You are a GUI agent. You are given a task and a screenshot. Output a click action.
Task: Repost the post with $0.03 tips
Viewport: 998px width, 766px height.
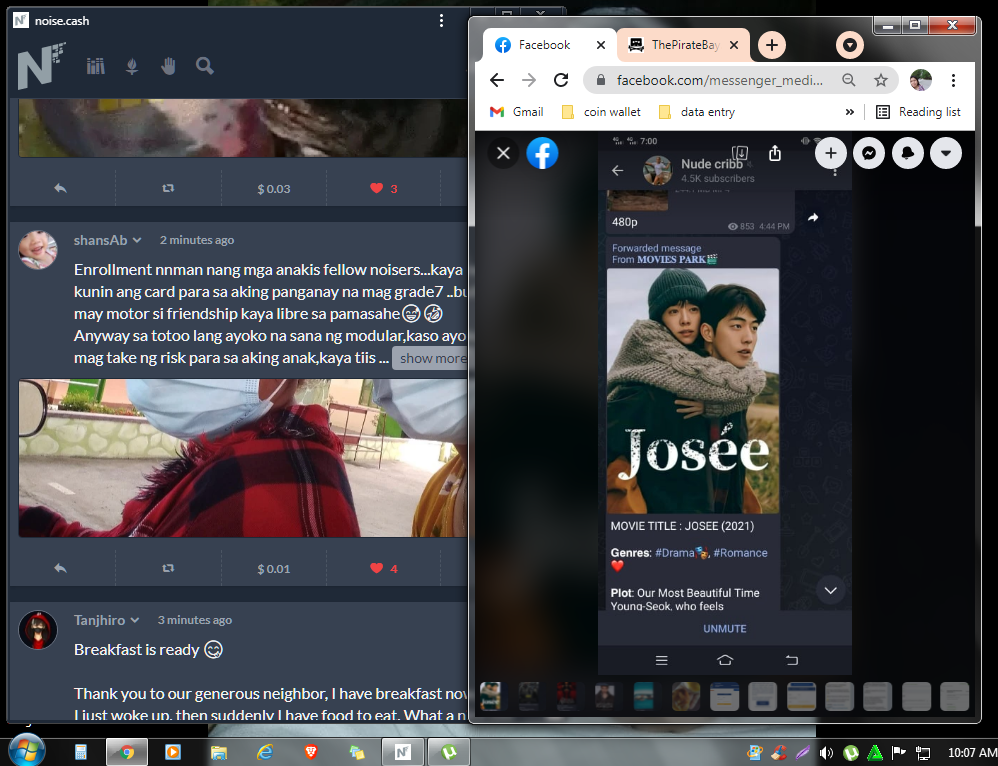tap(168, 188)
